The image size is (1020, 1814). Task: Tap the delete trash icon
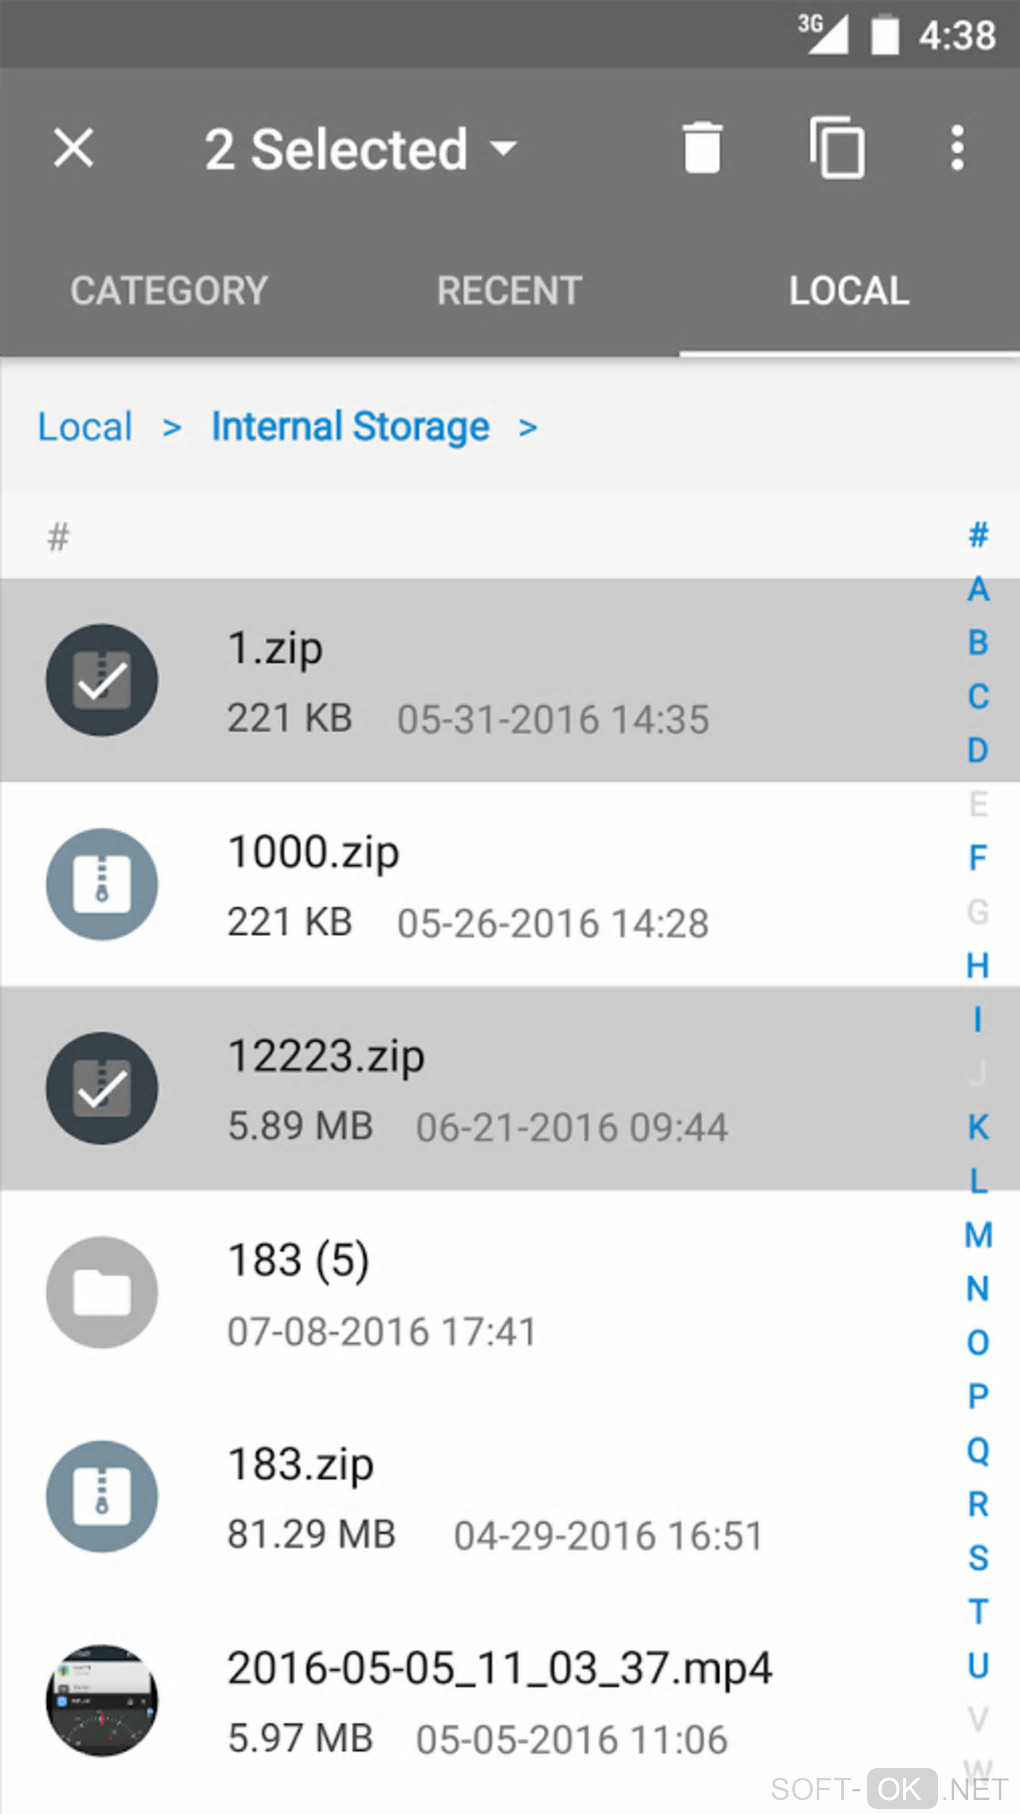[x=702, y=148]
